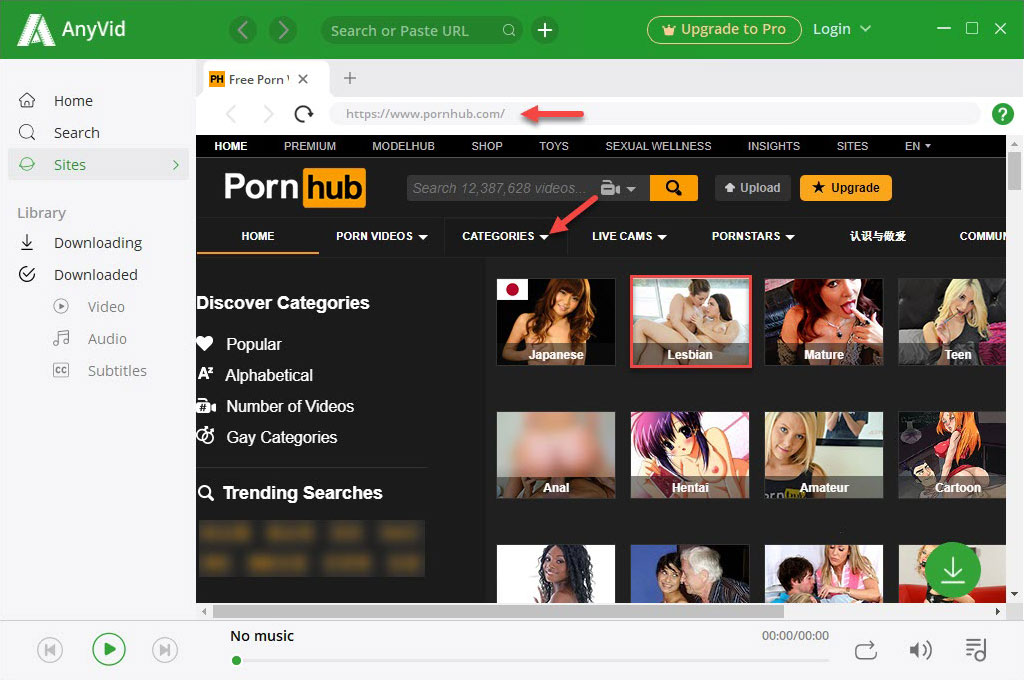Click the Upgrade to Pro button
The height and width of the screenshot is (680, 1024).
click(724, 29)
